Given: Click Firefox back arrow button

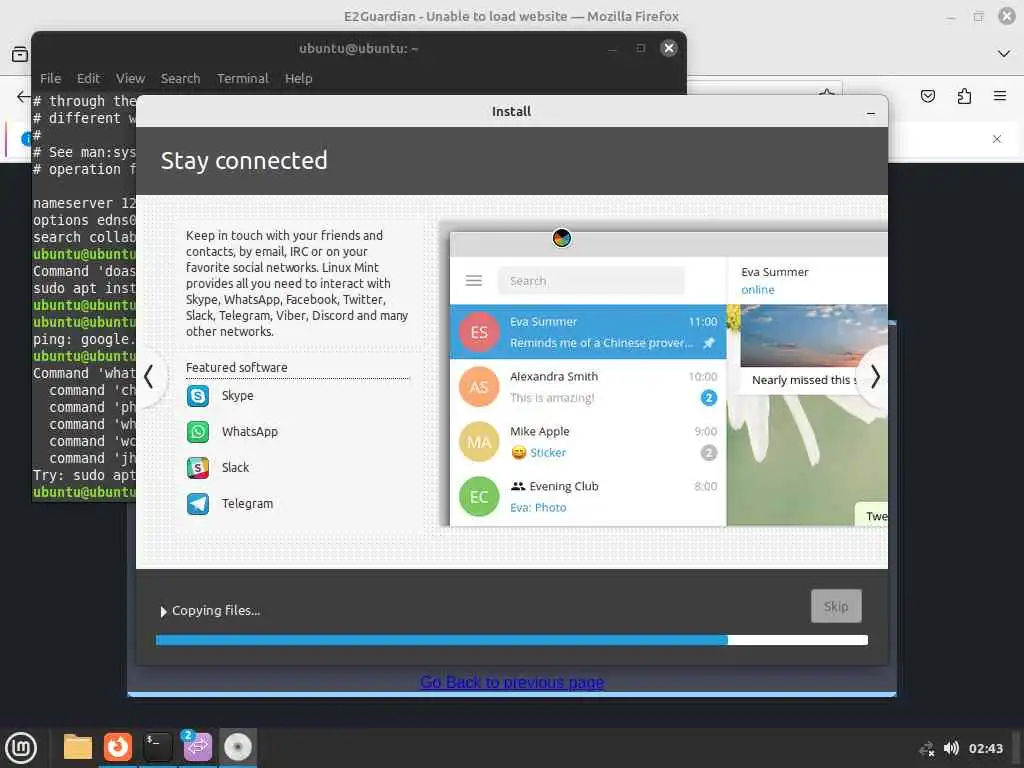Looking at the screenshot, I should (x=24, y=97).
